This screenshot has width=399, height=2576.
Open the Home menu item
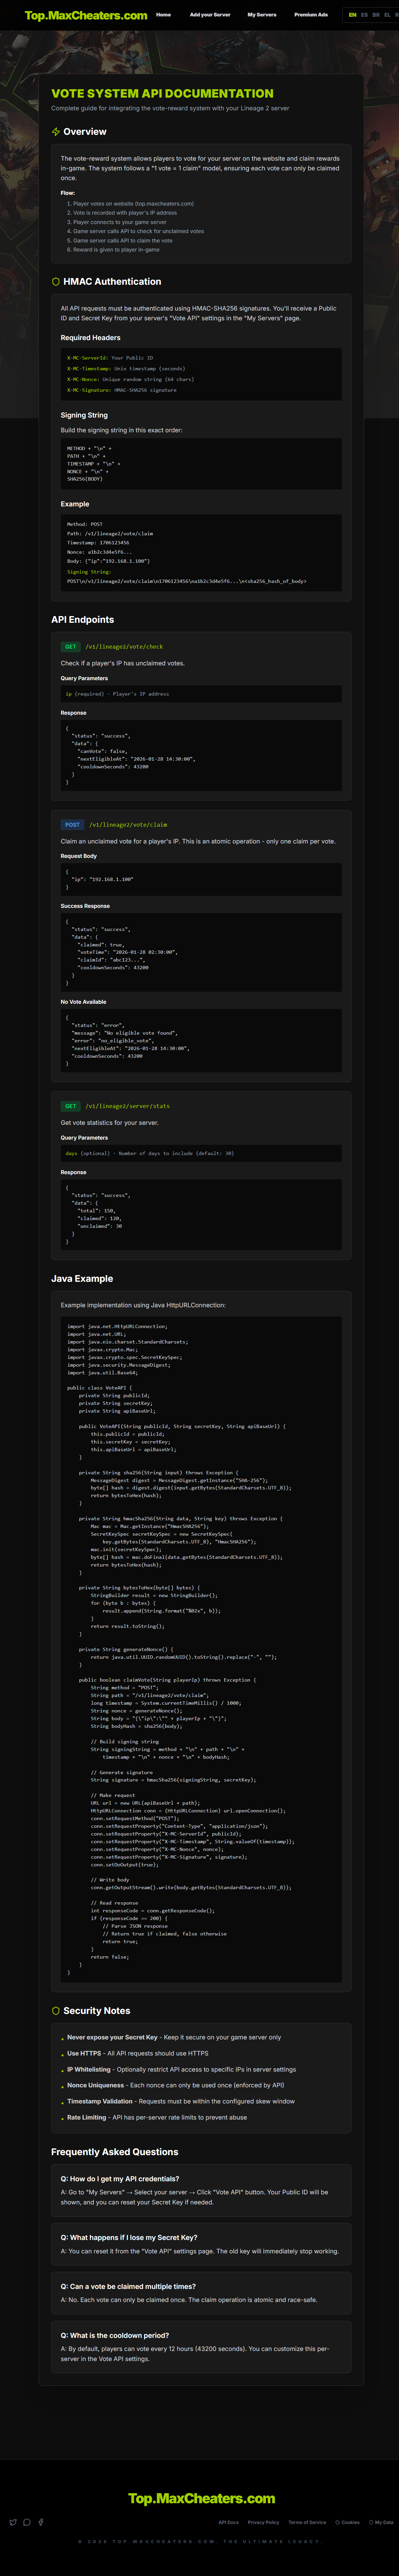pos(163,15)
